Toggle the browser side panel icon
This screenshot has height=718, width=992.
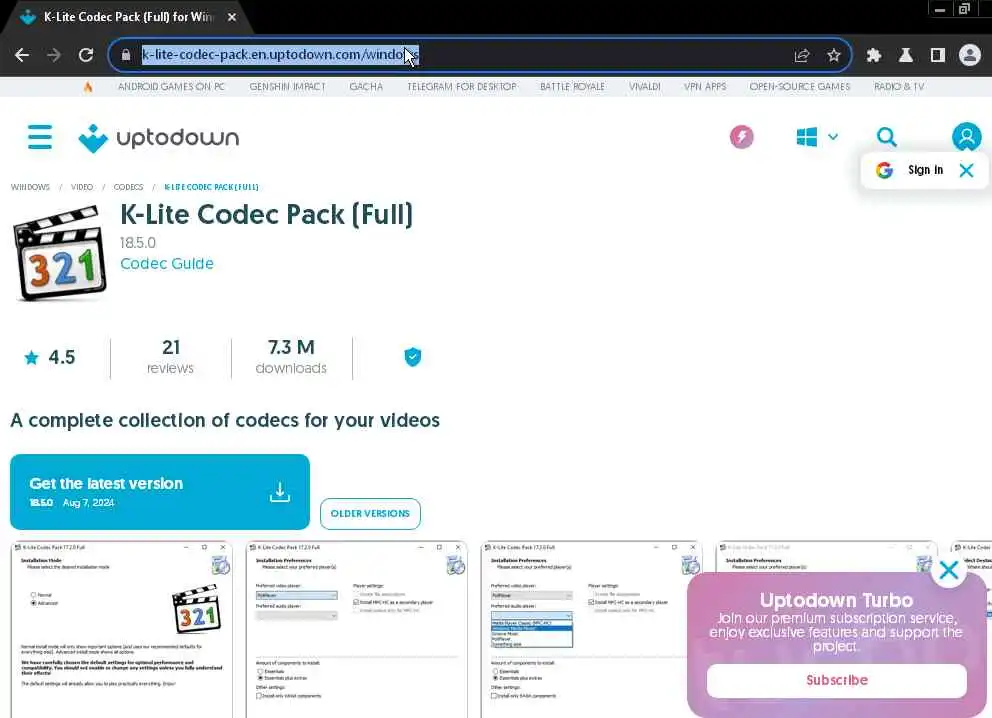938,55
